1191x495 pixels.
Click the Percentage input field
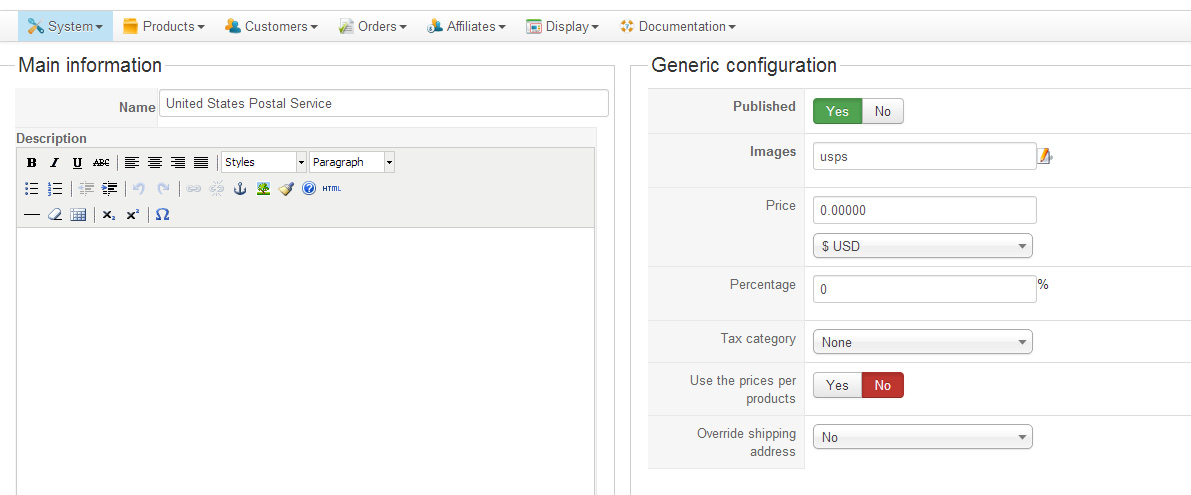click(924, 289)
